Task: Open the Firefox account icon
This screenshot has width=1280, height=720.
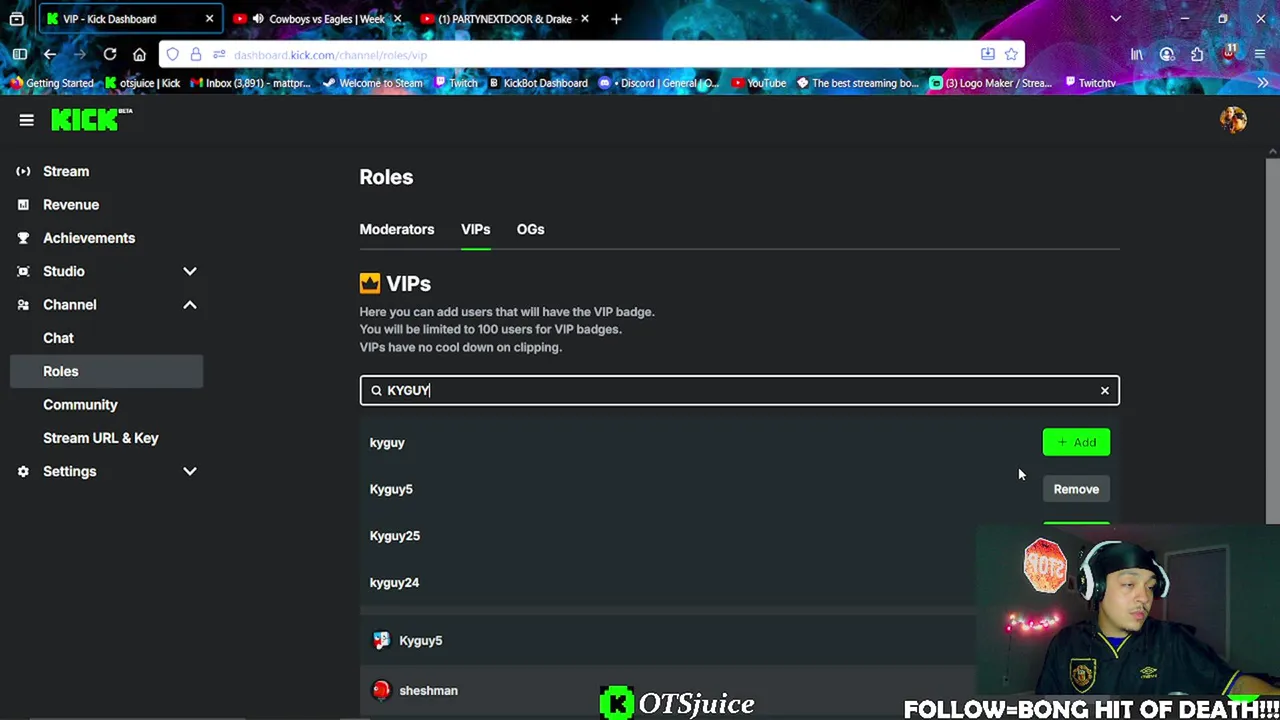Action: click(x=1167, y=54)
